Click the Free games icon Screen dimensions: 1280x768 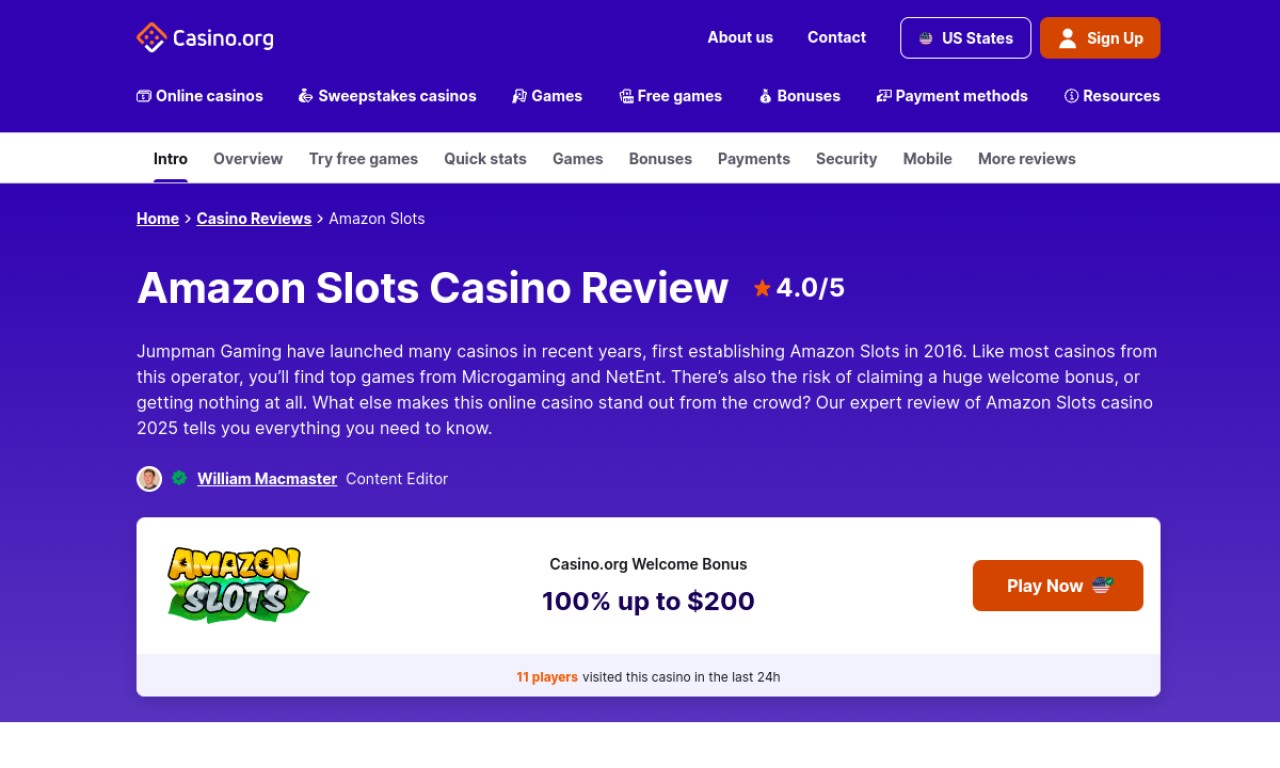tap(626, 96)
